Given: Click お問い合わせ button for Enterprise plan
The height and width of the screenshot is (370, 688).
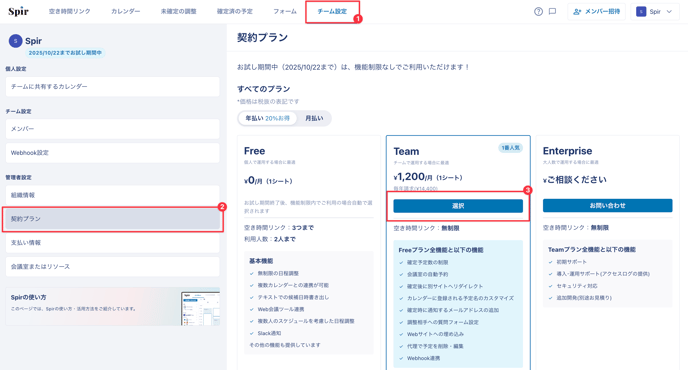Looking at the screenshot, I should 607,205.
